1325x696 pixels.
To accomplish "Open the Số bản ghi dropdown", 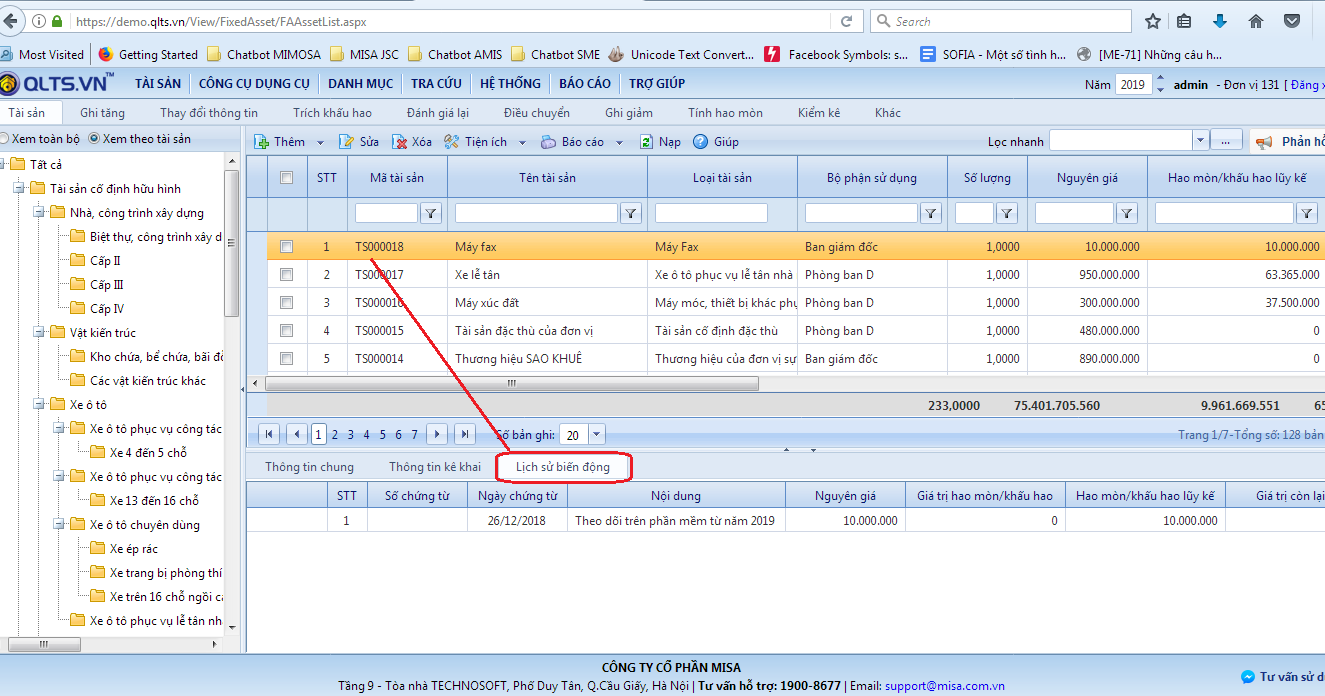I will tap(597, 434).
